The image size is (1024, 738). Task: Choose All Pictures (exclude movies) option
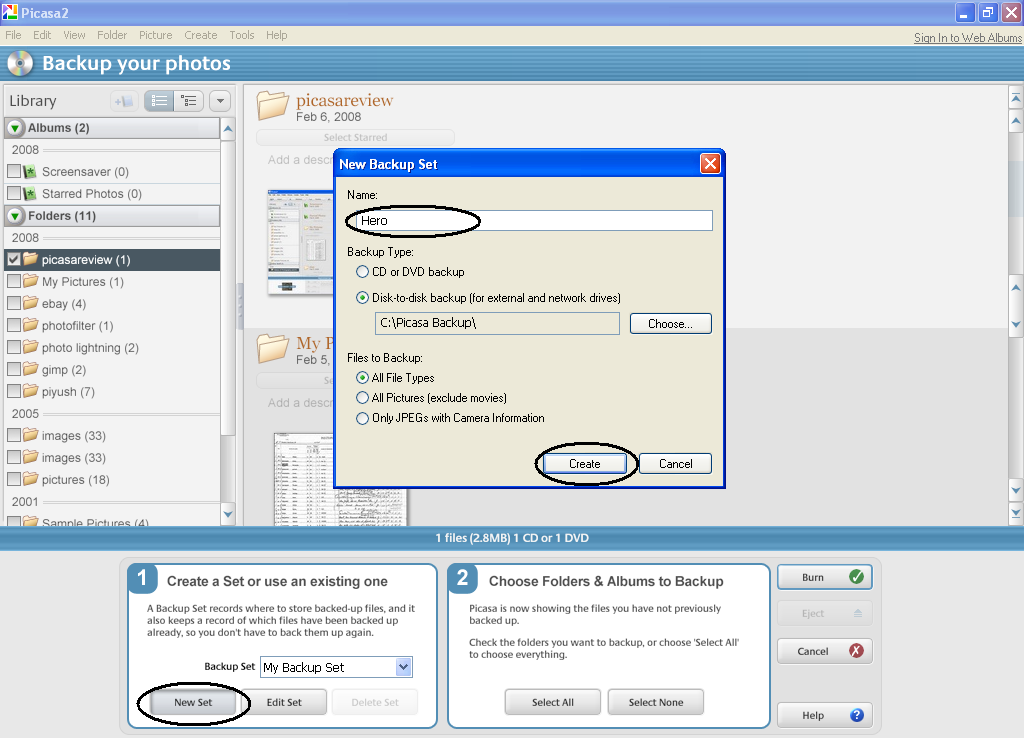coord(362,398)
